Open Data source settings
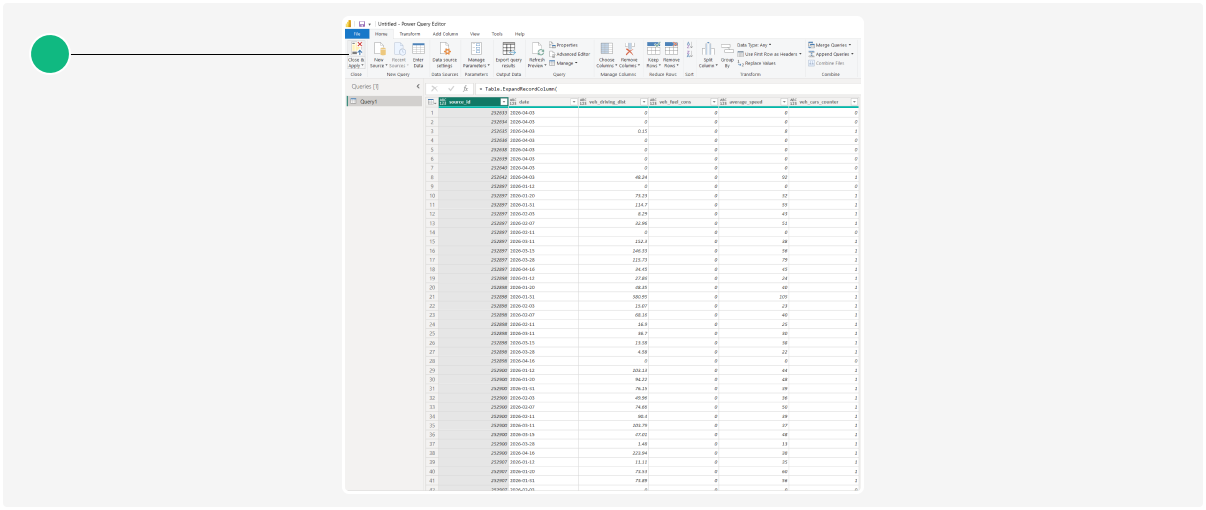The image size is (1206, 510). [x=444, y=55]
